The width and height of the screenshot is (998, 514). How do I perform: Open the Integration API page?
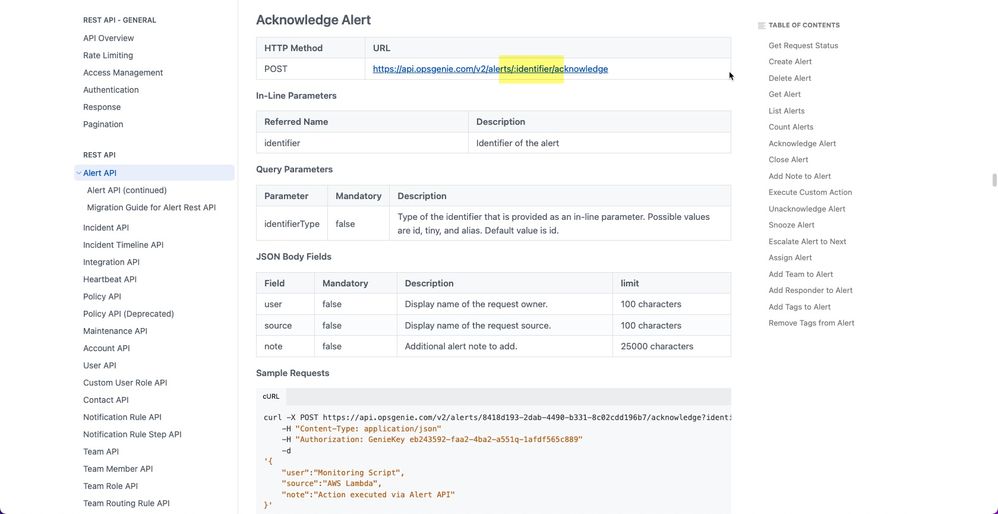pos(111,262)
